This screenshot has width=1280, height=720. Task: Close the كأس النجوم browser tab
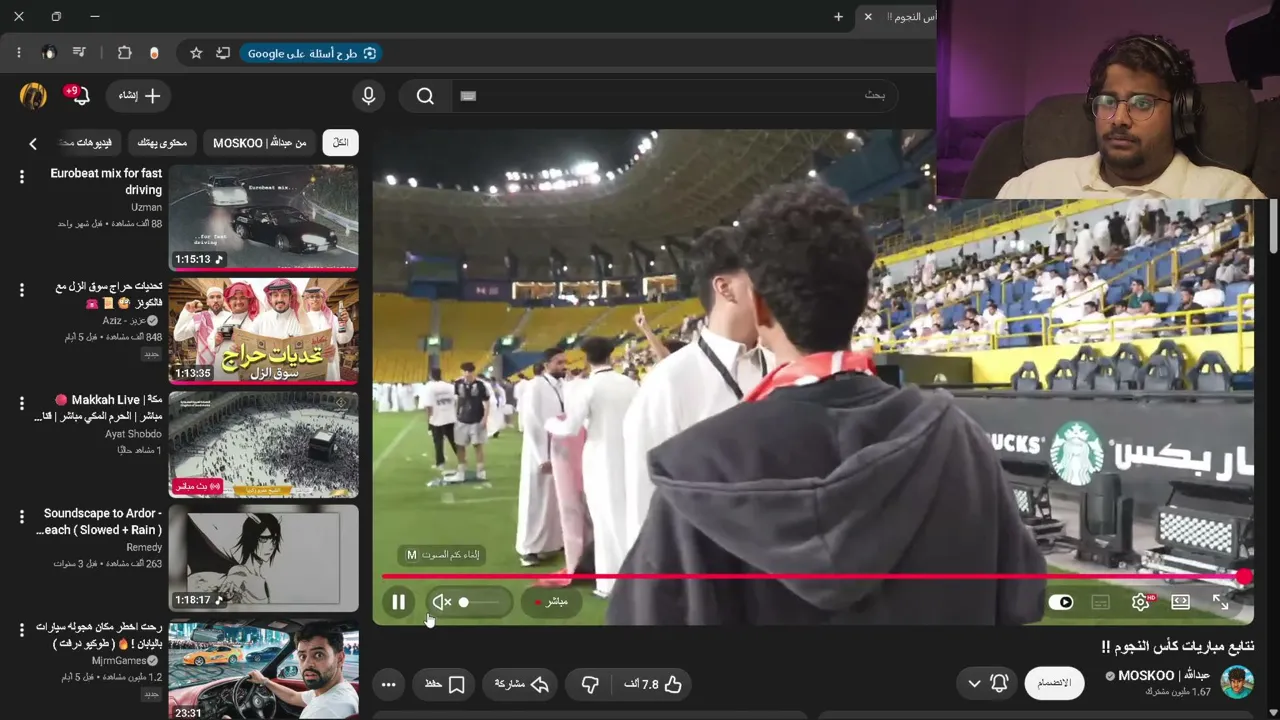pyautogui.click(x=868, y=17)
